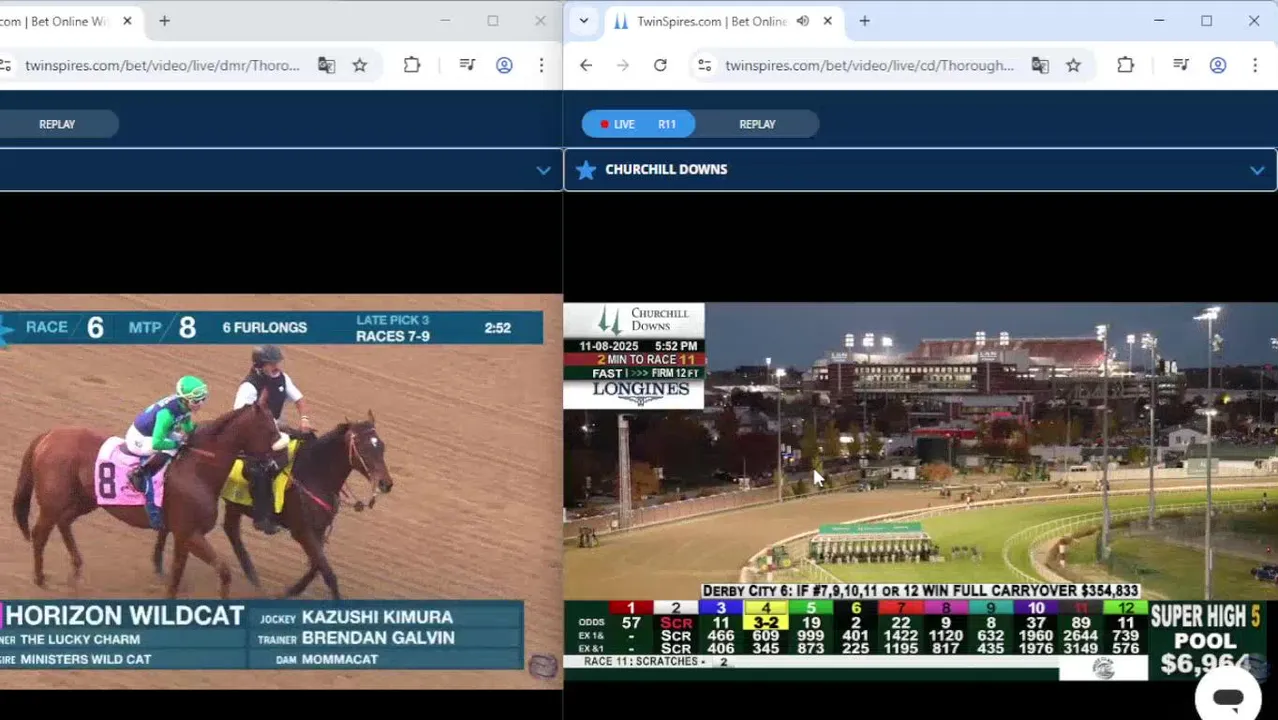
Task: Click REPLAY button in left window
Action: pyautogui.click(x=57, y=124)
